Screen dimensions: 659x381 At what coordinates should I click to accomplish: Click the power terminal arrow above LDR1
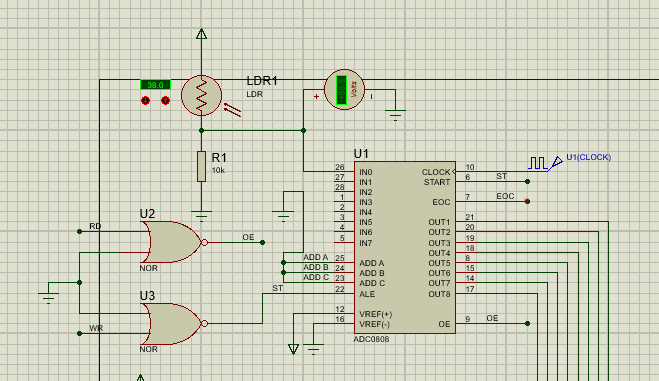click(x=201, y=34)
